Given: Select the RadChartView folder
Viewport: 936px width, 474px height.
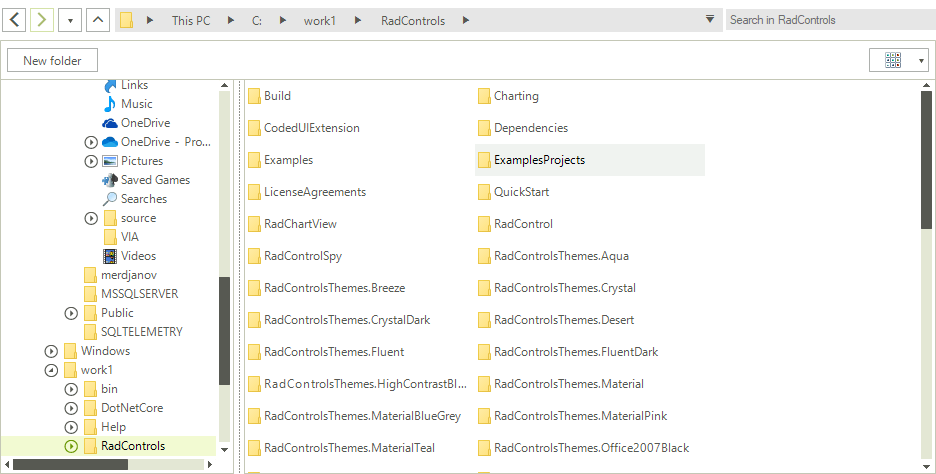Looking at the screenshot, I should (x=292, y=224).
